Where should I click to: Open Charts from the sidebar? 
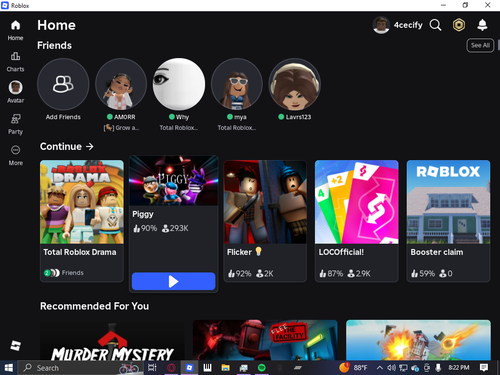coord(15,62)
